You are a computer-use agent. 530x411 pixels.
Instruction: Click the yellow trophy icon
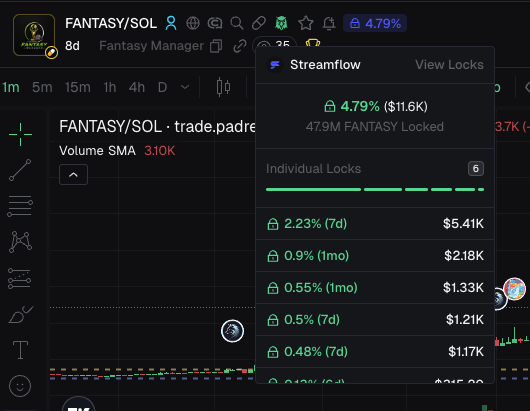click(x=313, y=43)
